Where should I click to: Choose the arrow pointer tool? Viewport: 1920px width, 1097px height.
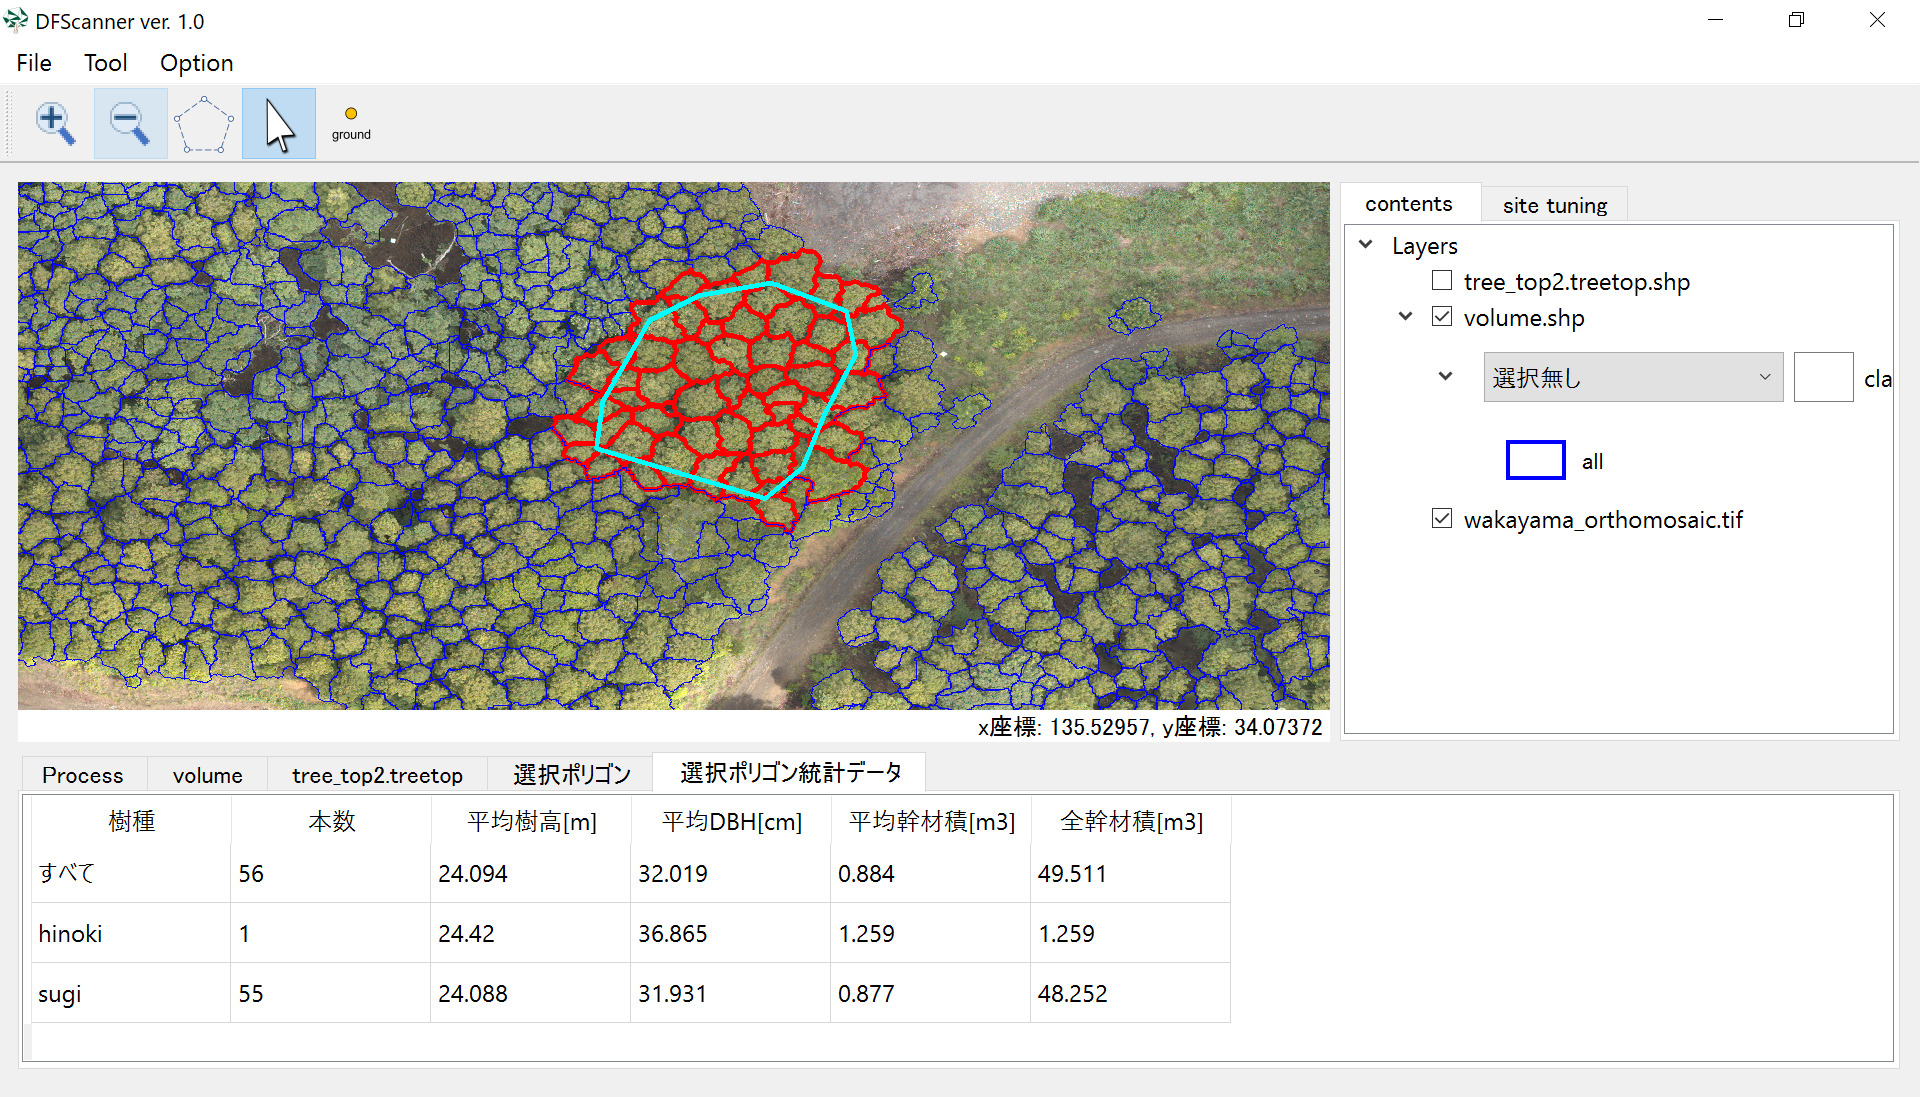click(279, 124)
